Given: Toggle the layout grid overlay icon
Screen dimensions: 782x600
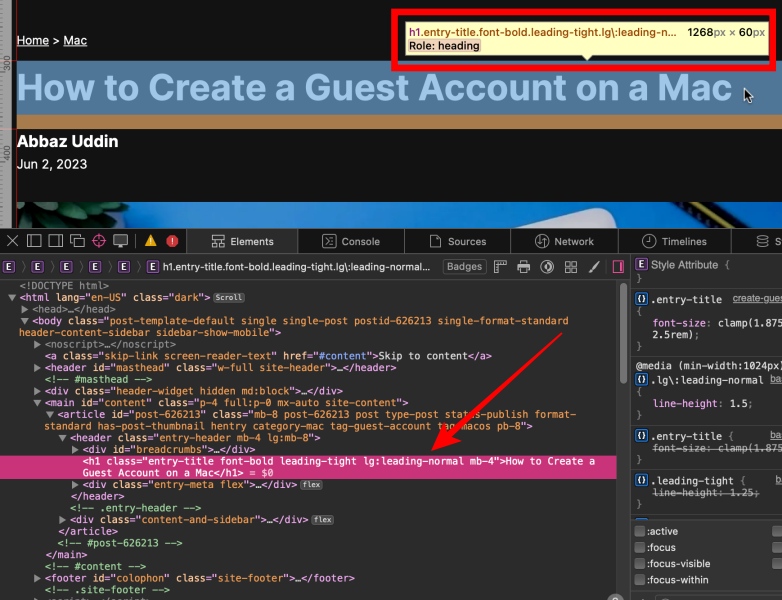Looking at the screenshot, I should pos(571,267).
